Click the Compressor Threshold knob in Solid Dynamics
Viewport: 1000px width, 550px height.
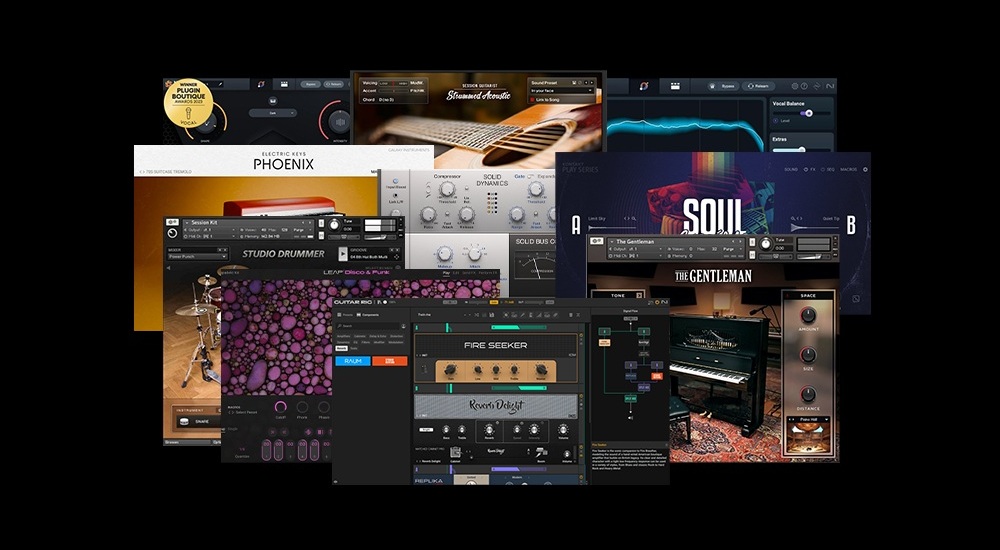(x=447, y=189)
